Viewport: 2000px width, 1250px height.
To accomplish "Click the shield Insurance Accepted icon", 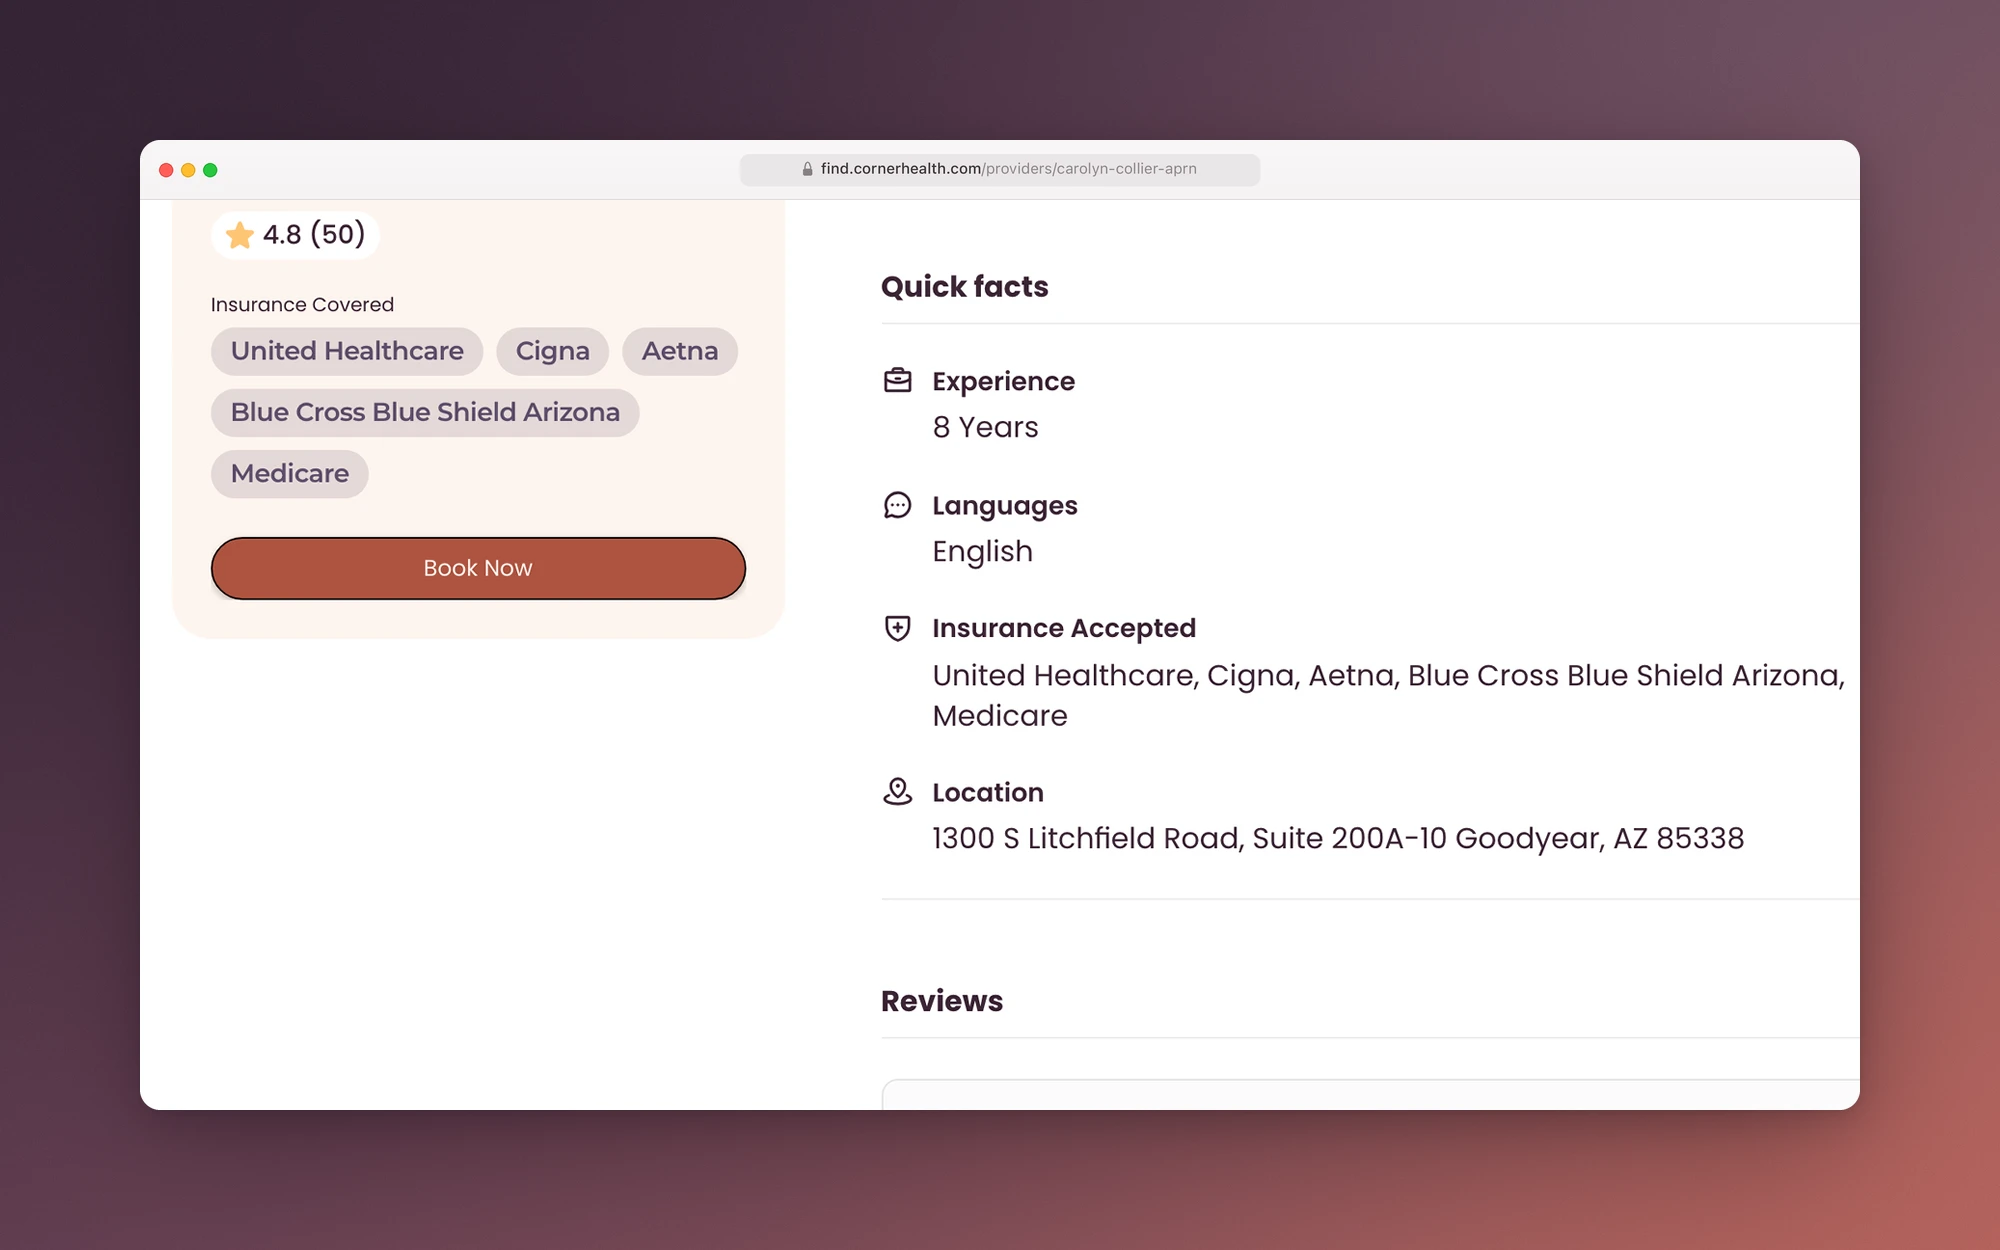I will (897, 628).
